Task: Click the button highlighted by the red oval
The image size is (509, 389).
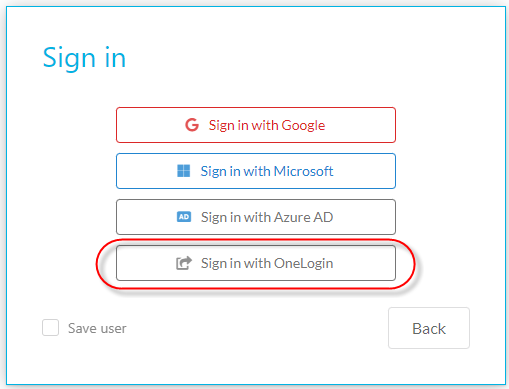Action: coord(256,263)
